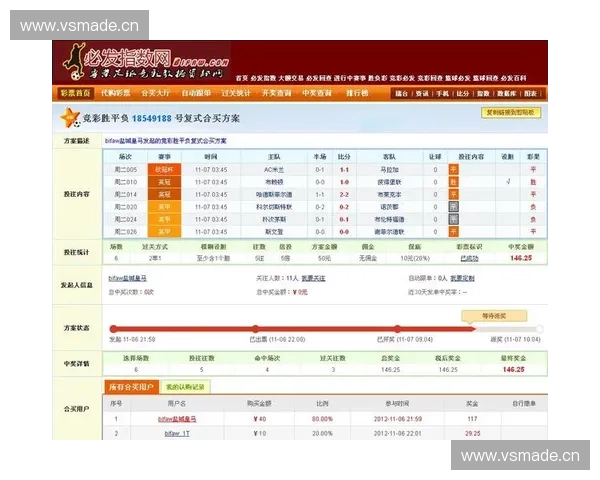Click the 英甲 league tag in row 周二026
Image resolution: width=600 pixels, height=480 pixels.
165,232
